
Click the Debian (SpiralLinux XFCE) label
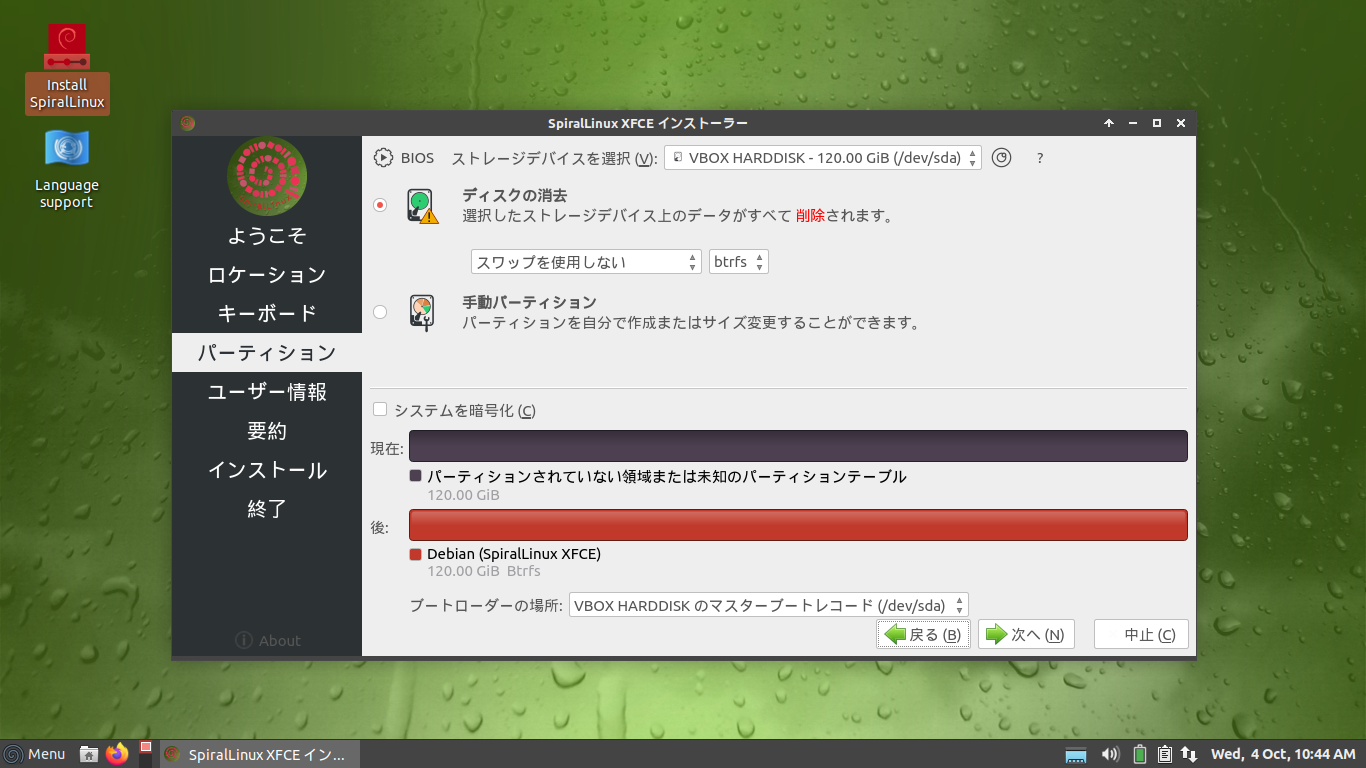coord(514,554)
